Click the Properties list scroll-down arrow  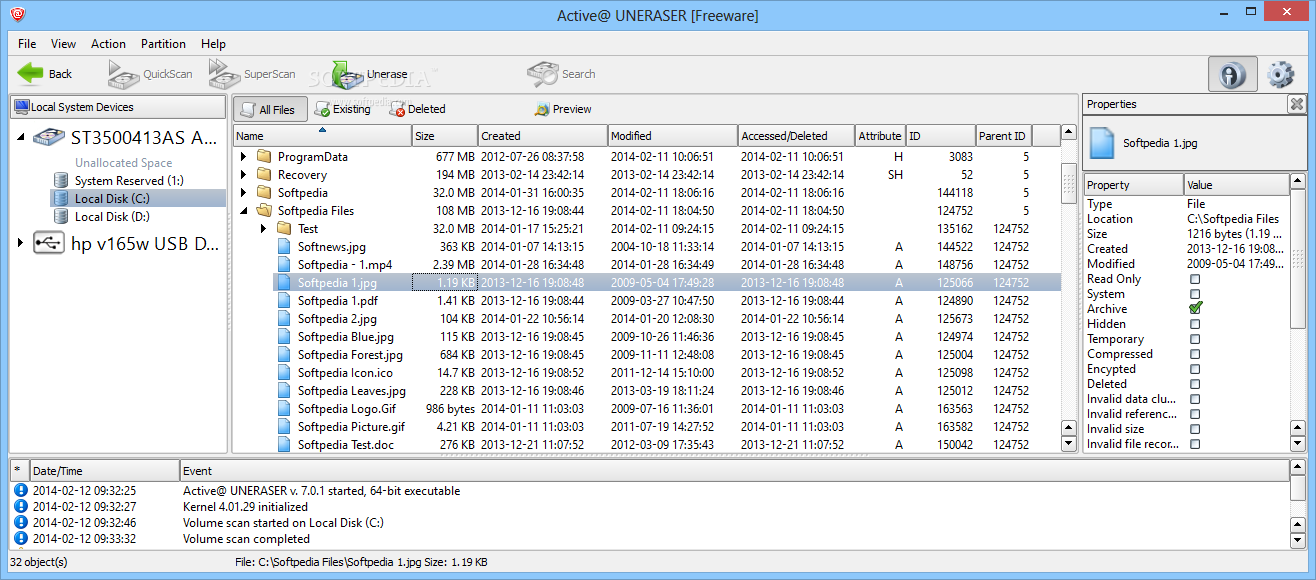1297,444
